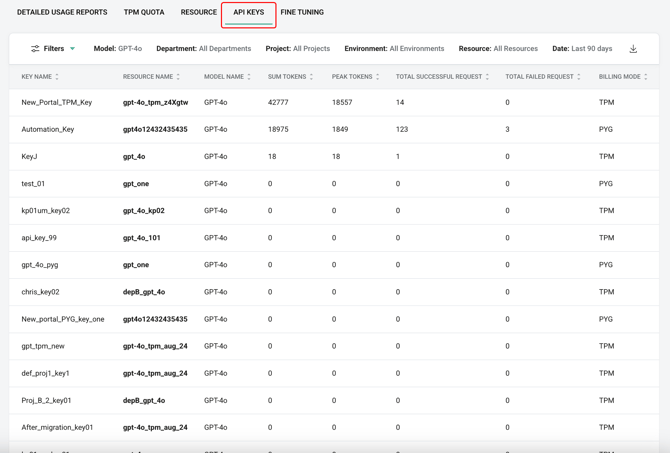Click successful request count 123
The height and width of the screenshot is (453, 670).
pyautogui.click(x=402, y=129)
